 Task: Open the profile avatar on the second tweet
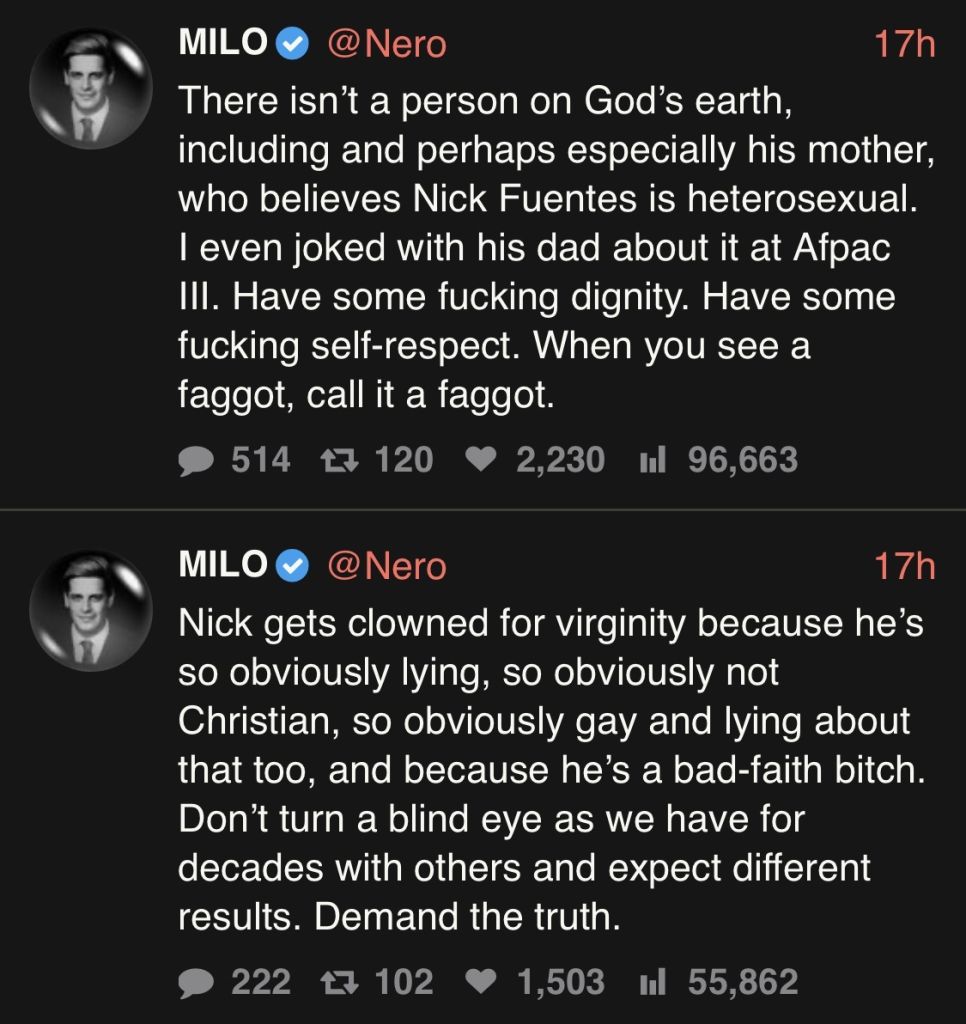tap(91, 611)
